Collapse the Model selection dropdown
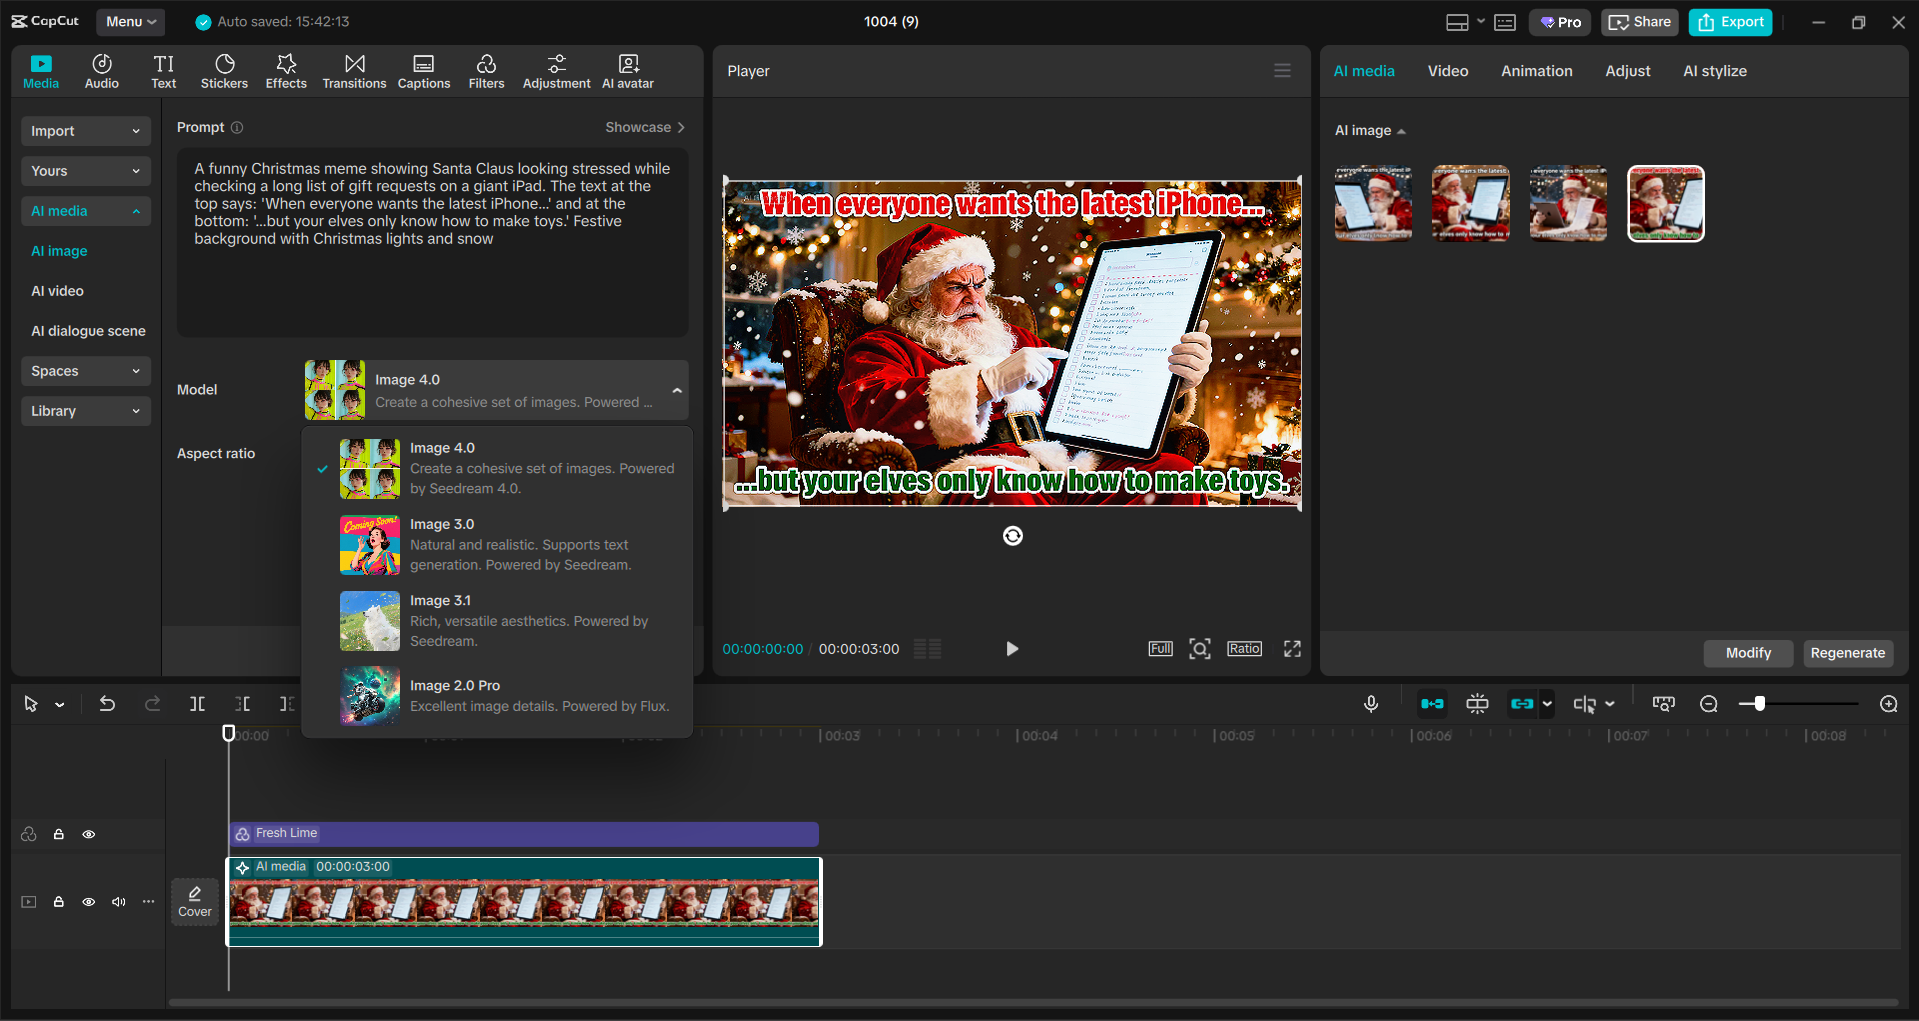 [x=676, y=390]
